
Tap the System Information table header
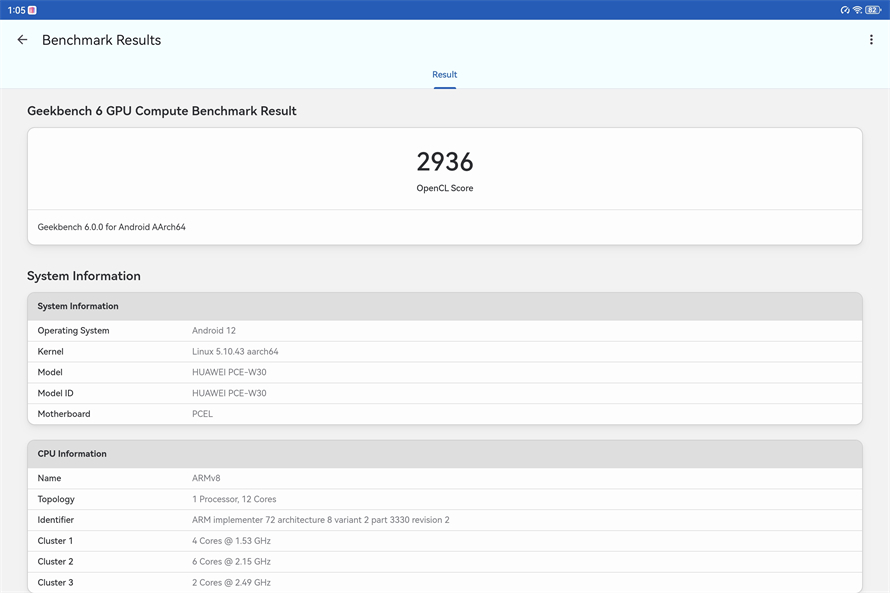[445, 306]
